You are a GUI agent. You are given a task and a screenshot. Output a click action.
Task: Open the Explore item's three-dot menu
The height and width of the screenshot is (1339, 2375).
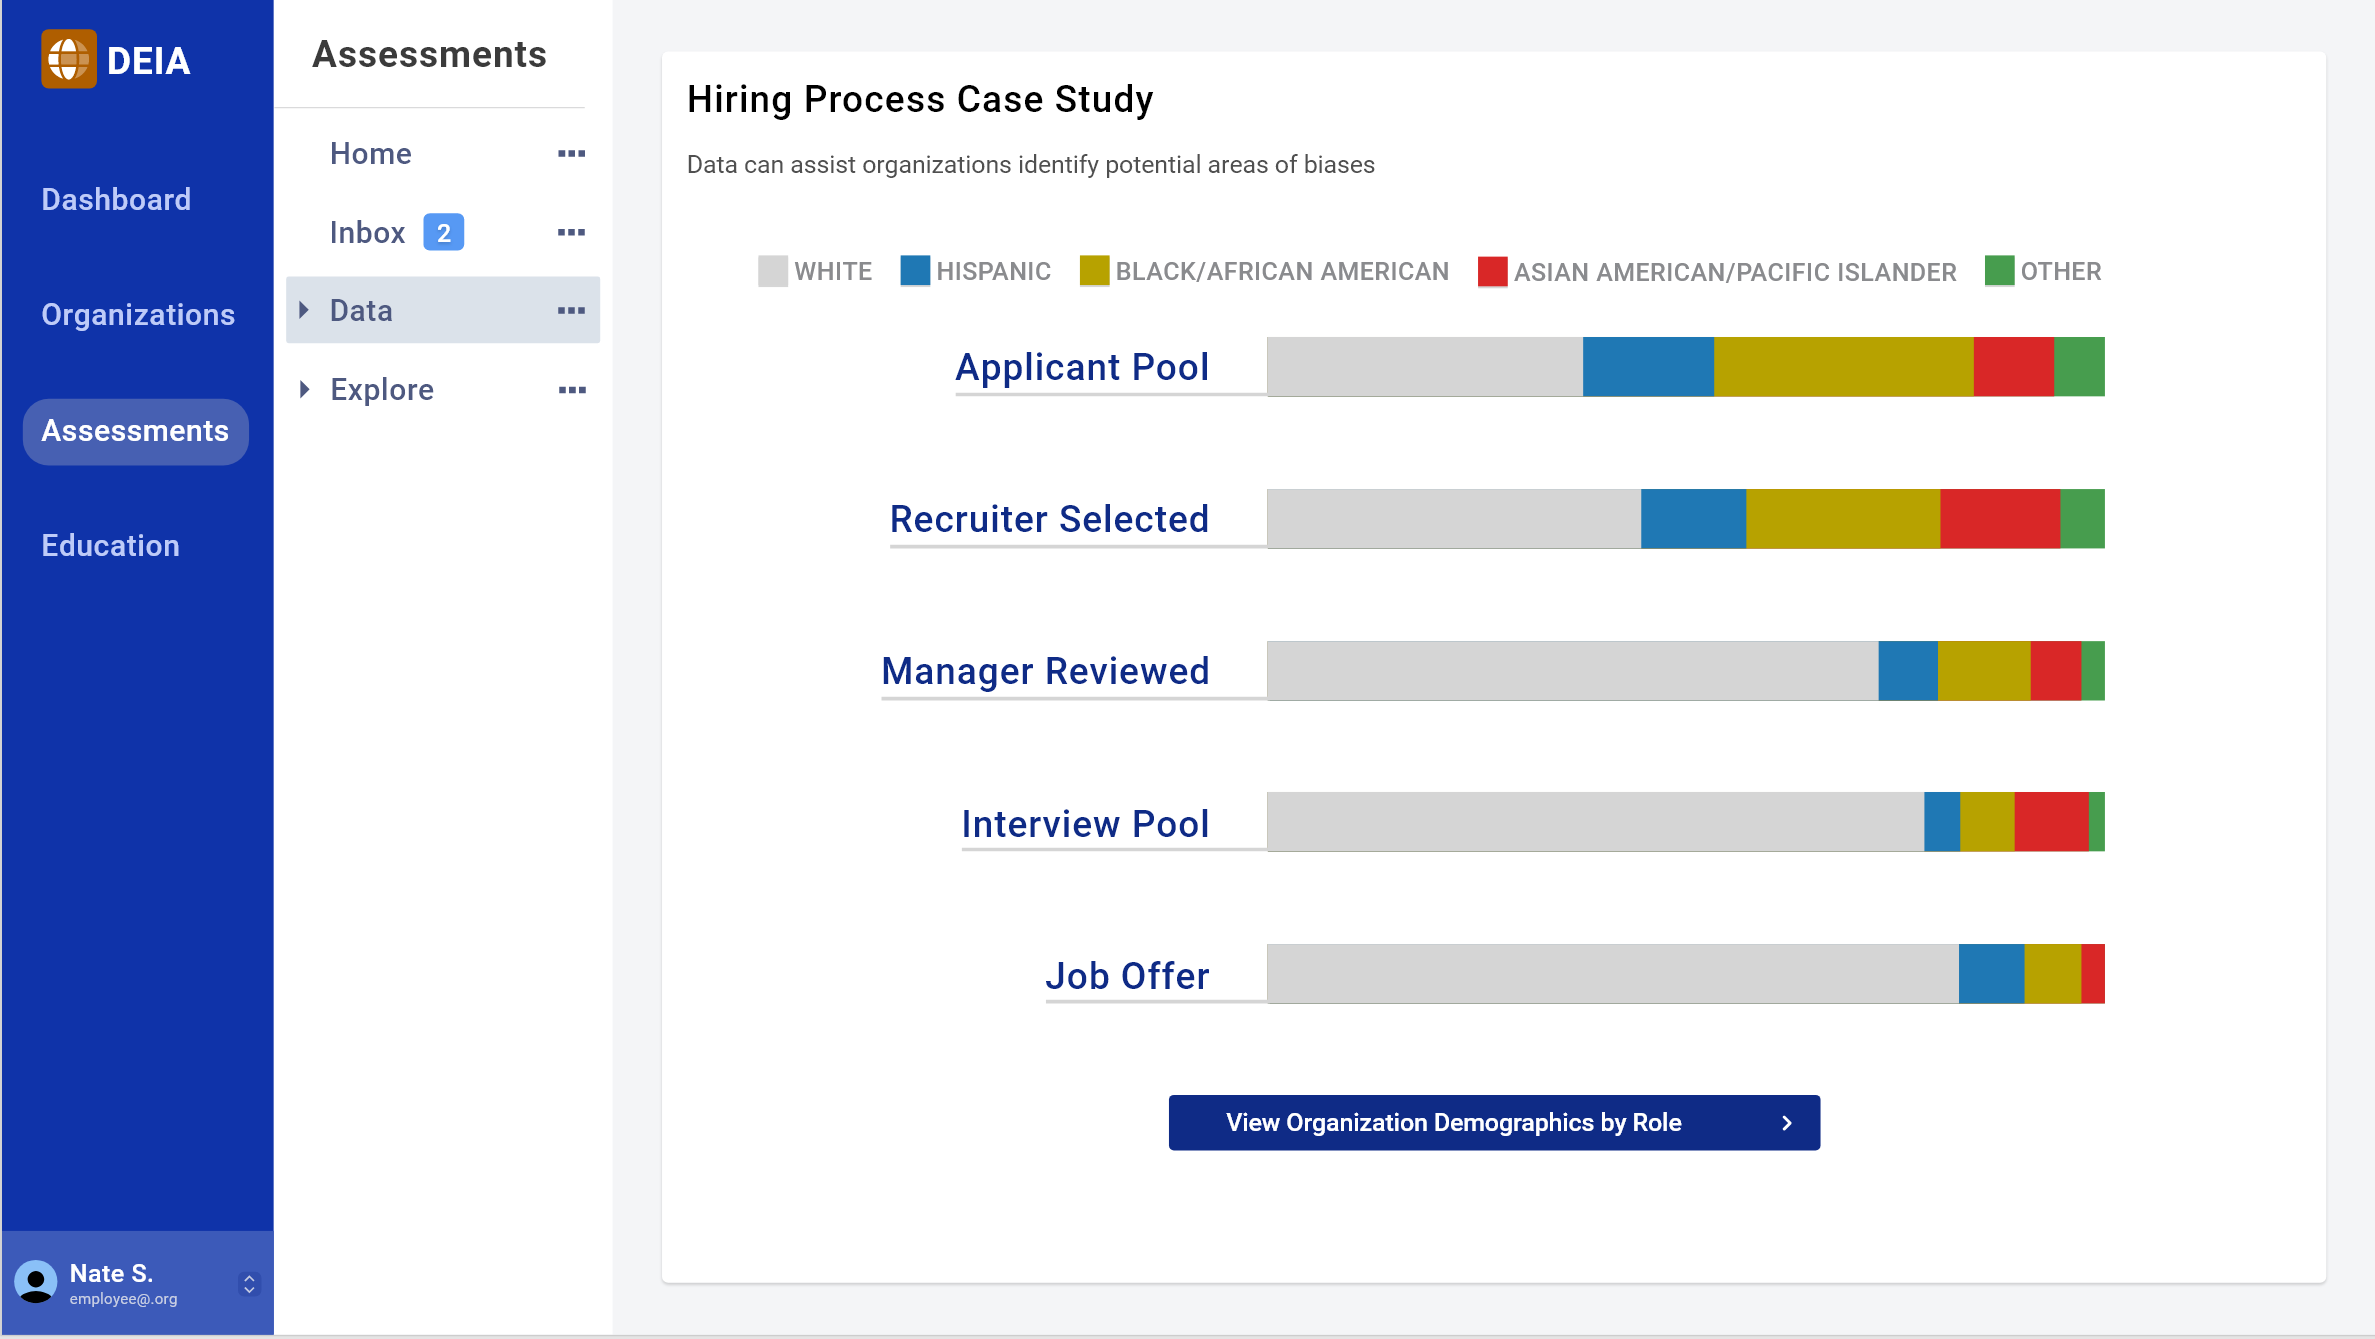coord(571,390)
